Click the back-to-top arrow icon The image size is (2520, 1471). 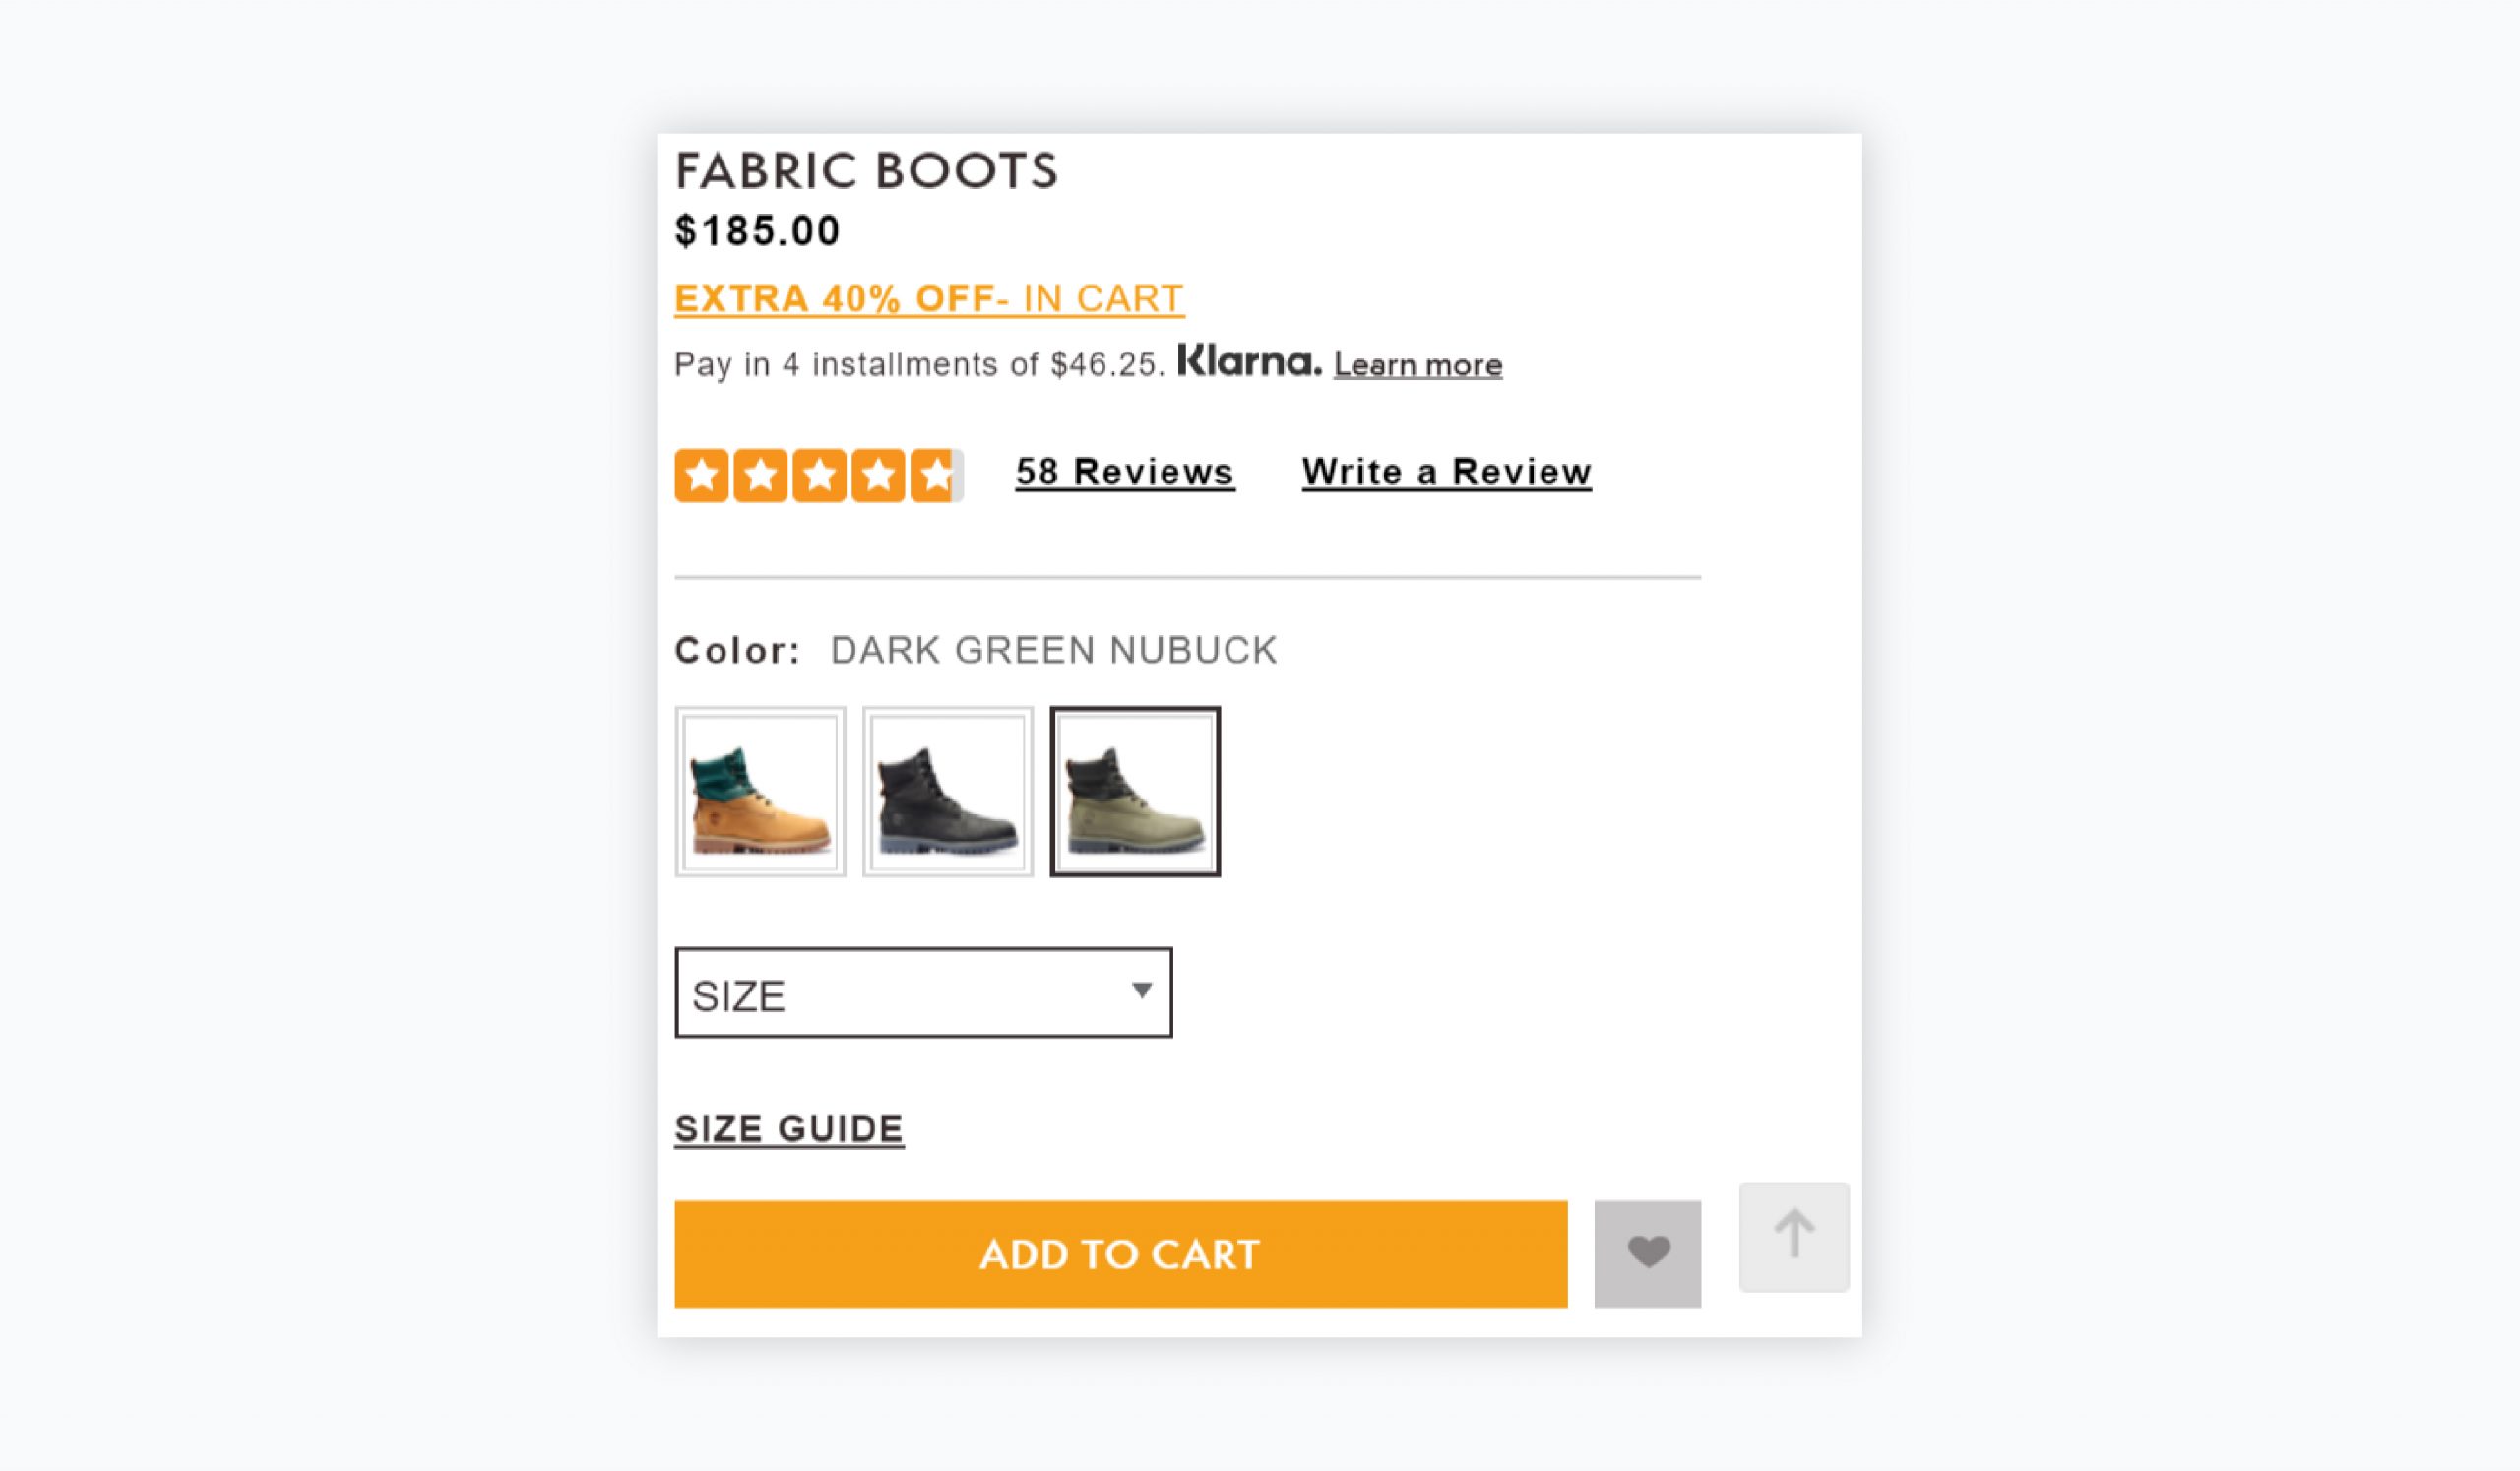coord(1793,1236)
